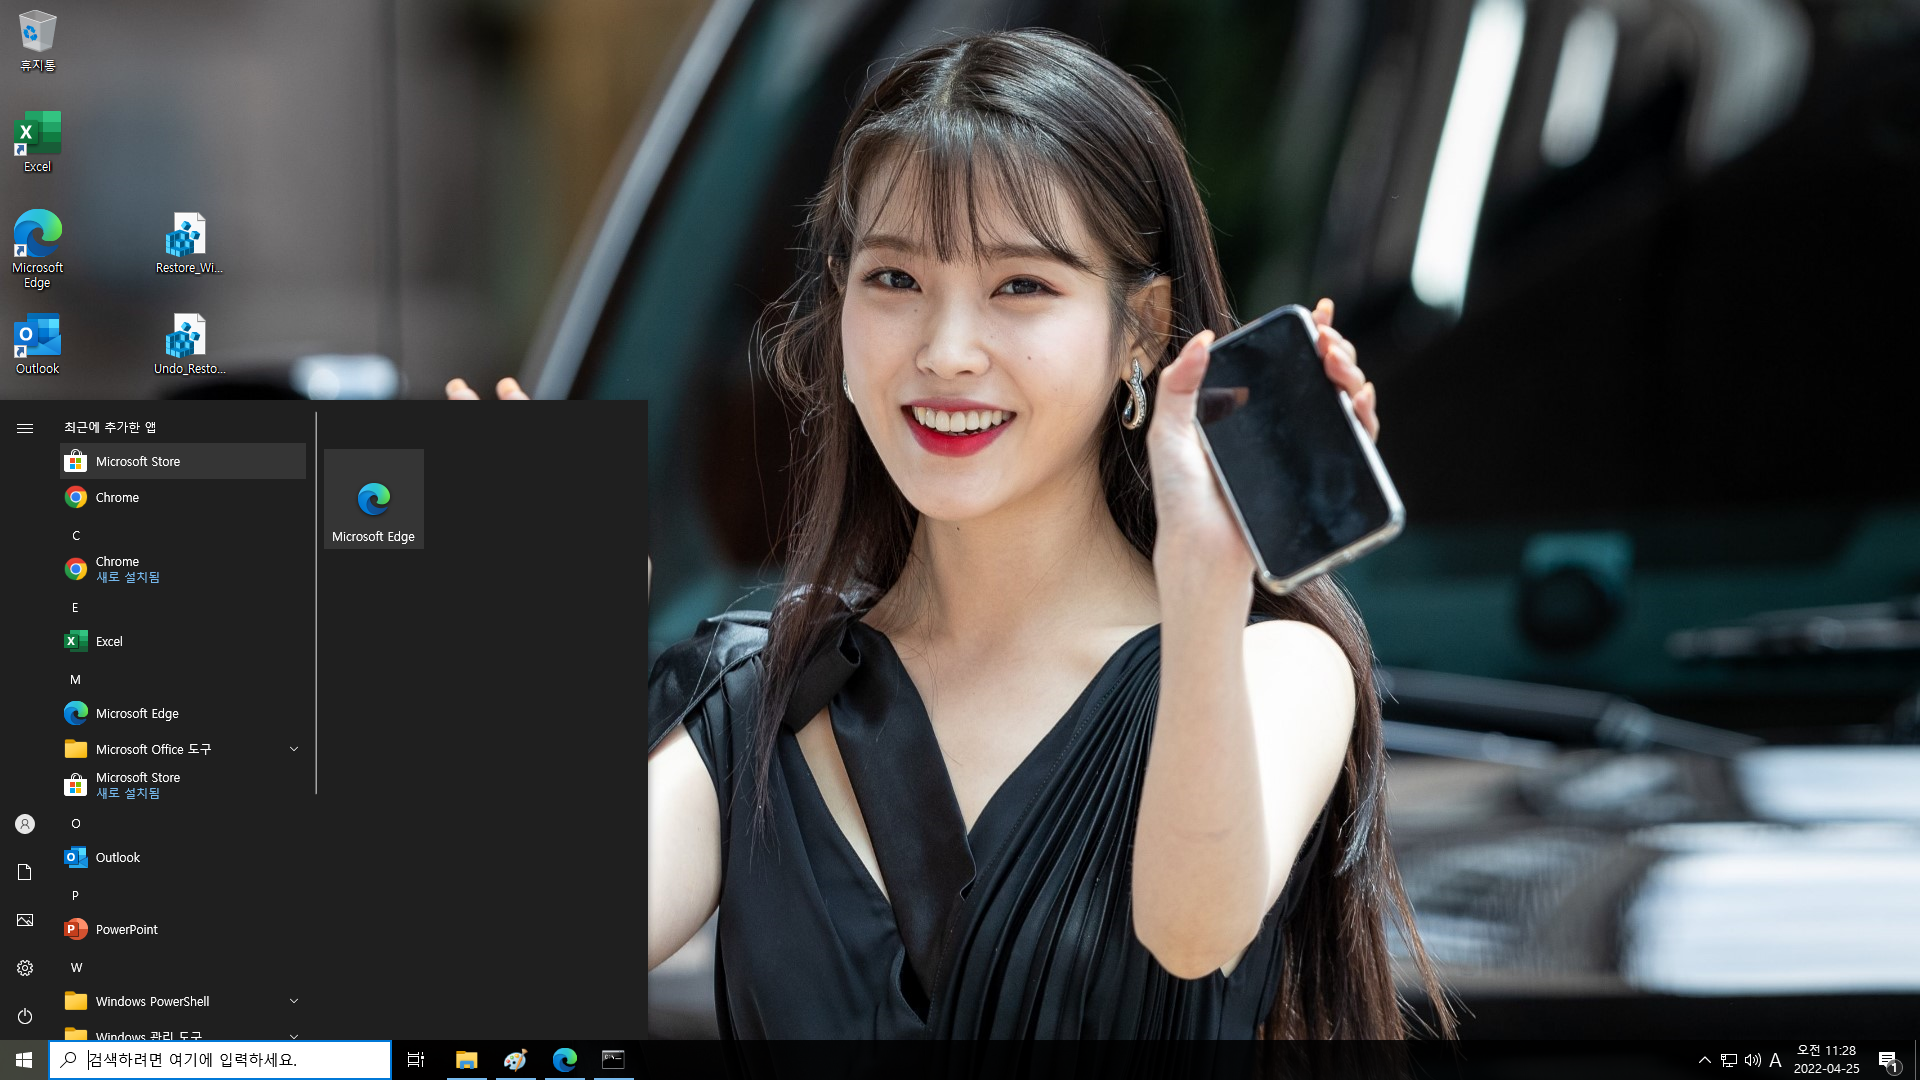Open Microsoft Store newly installed in M section
Screen dimensions: 1920x1080
coord(183,785)
